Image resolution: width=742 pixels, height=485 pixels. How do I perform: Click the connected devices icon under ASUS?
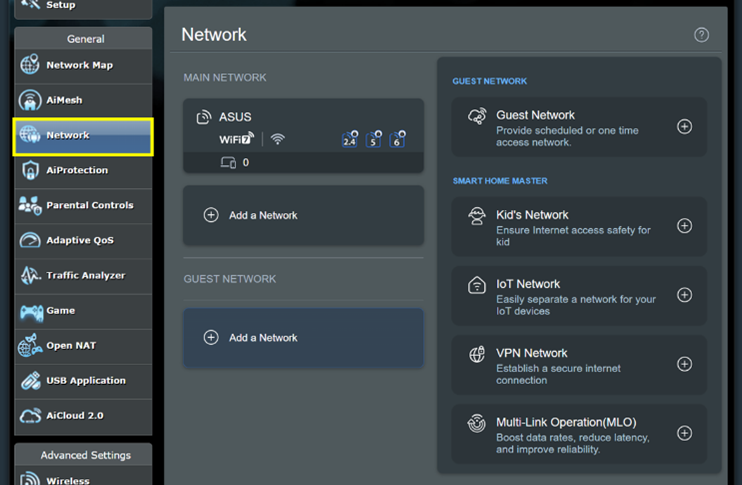[228, 163]
